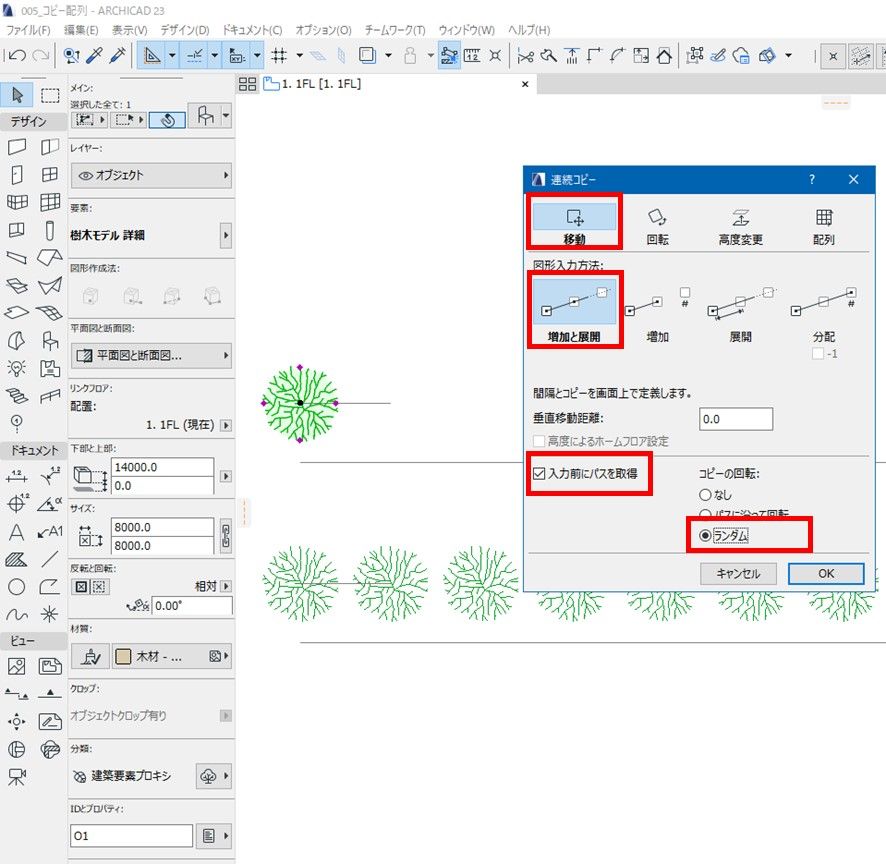Select the ランダム rotation radio button
This screenshot has height=864, width=886.
(x=705, y=535)
